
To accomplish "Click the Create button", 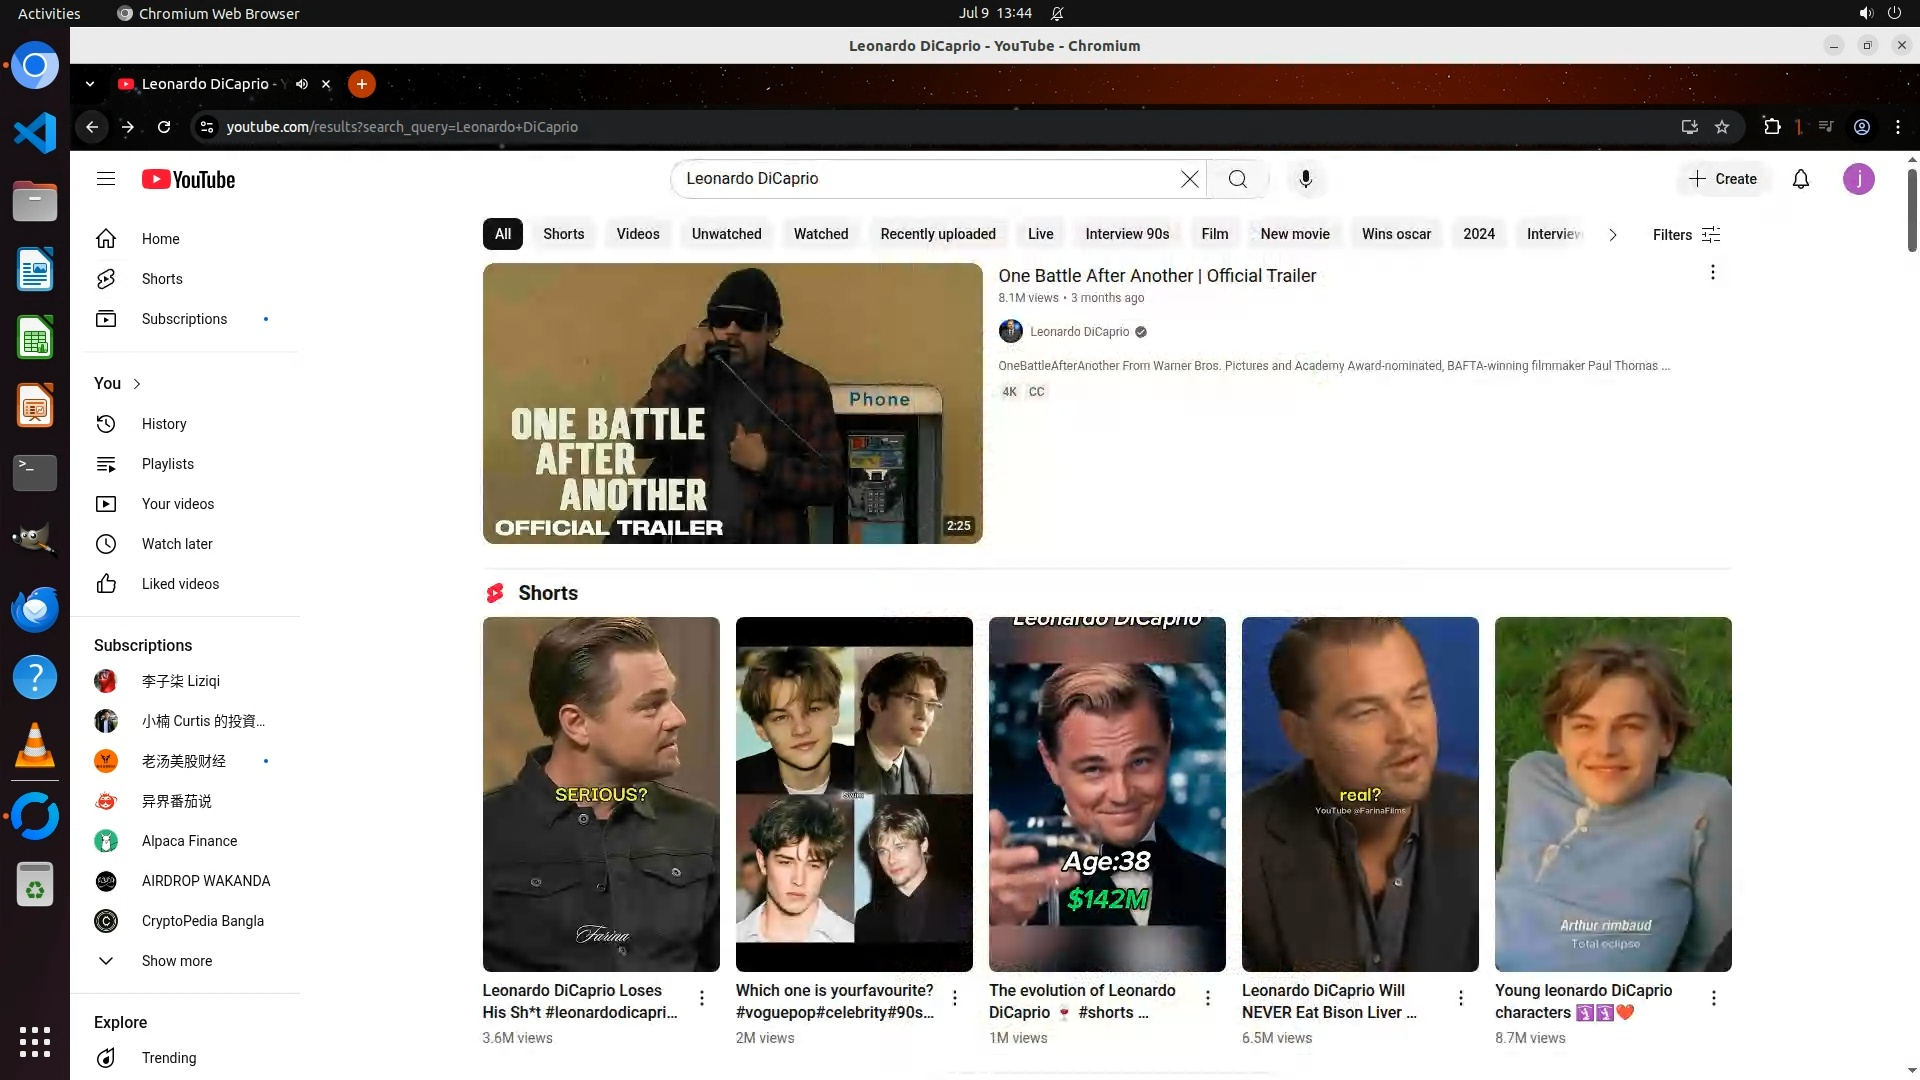I will tap(1723, 179).
